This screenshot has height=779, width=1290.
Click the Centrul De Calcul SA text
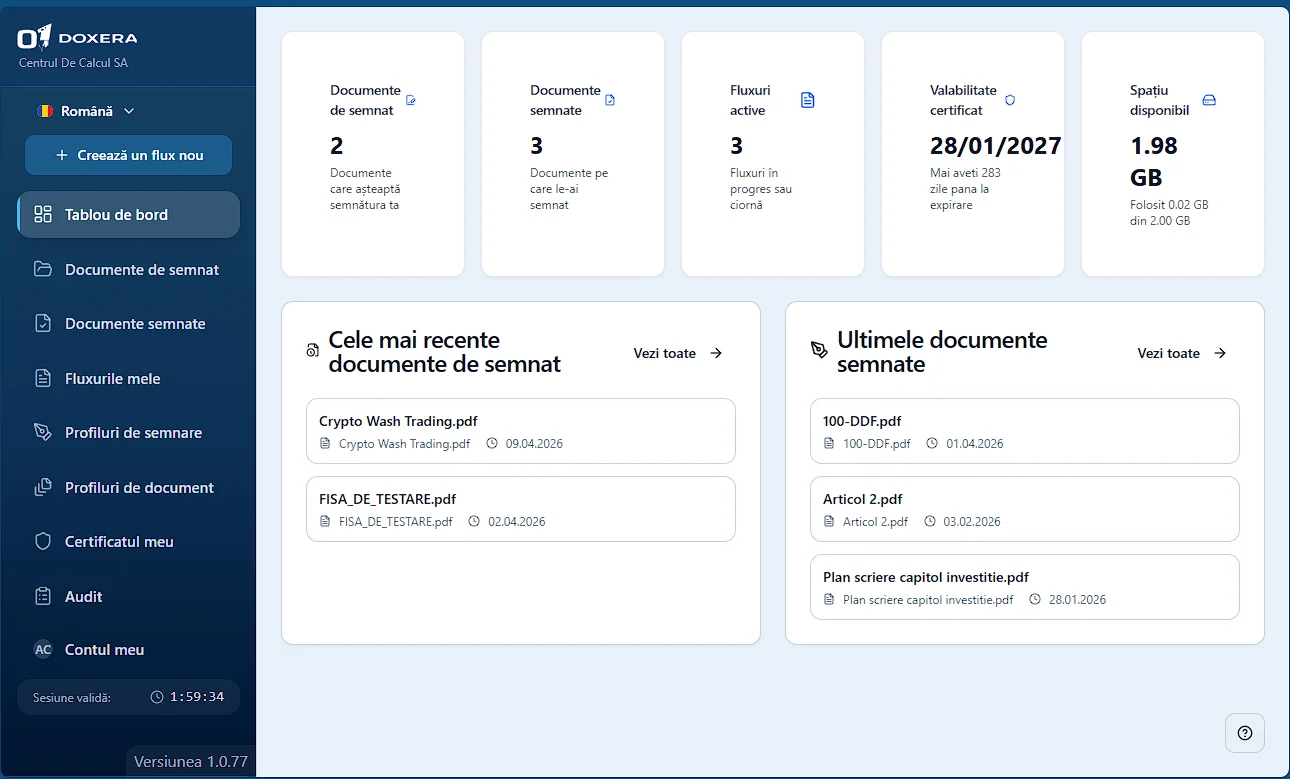(x=74, y=63)
